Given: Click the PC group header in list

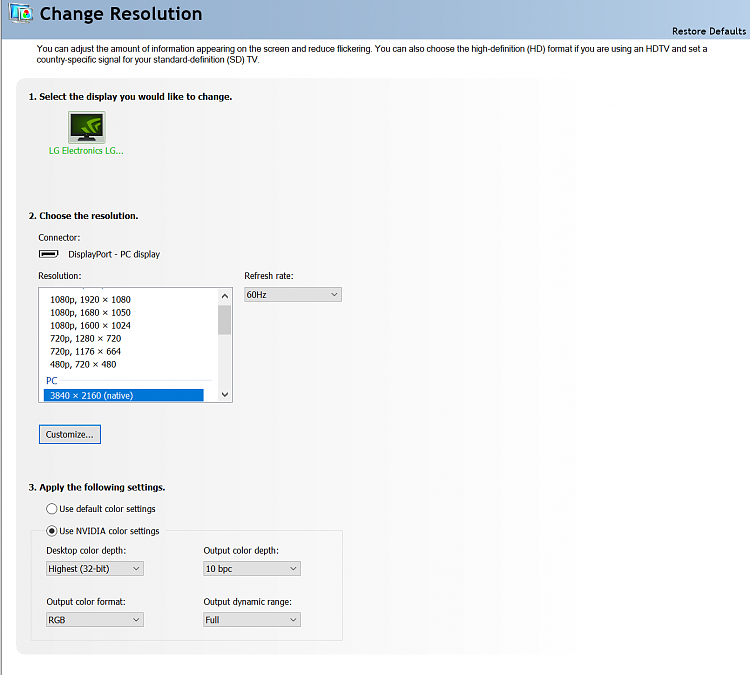Looking at the screenshot, I should pos(52,381).
